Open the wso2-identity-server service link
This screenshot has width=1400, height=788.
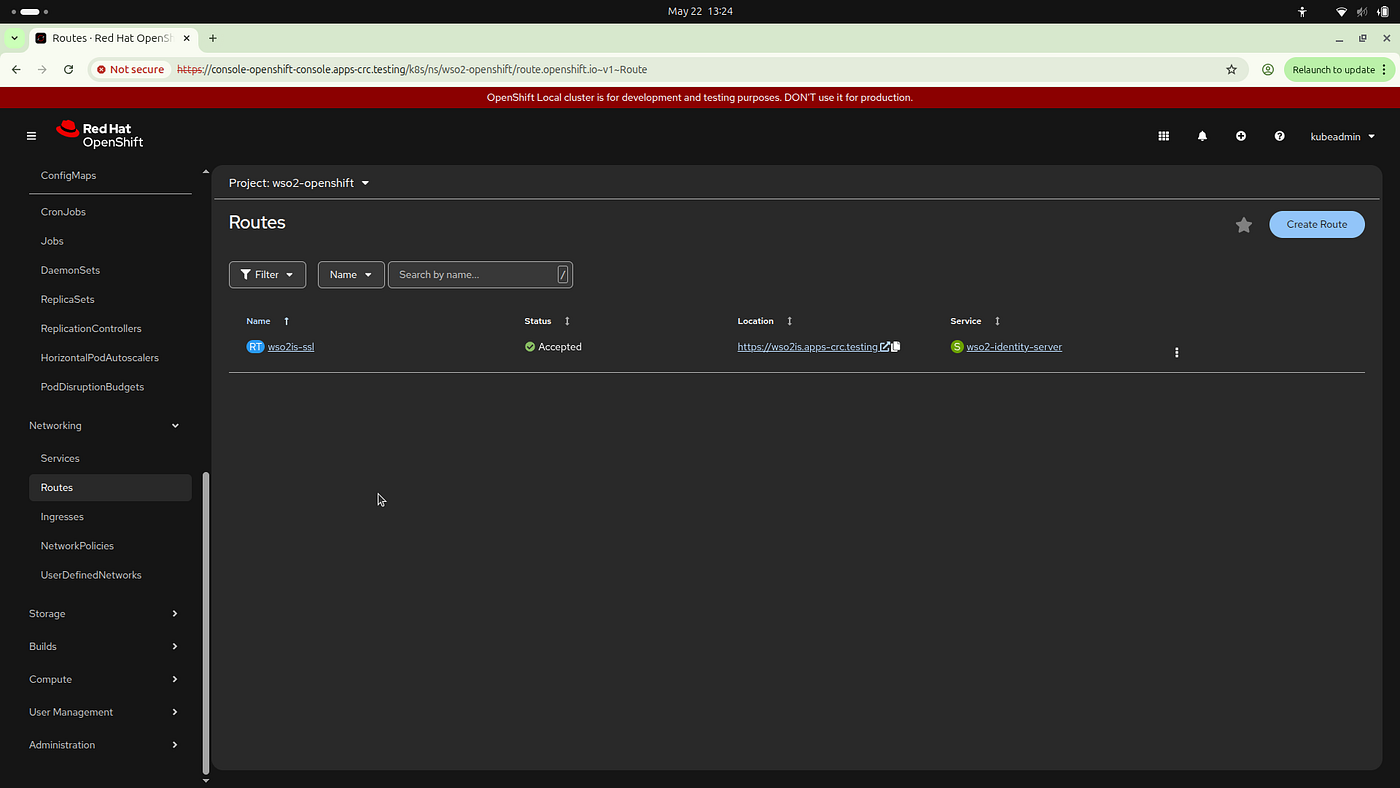pyautogui.click(x=1014, y=347)
